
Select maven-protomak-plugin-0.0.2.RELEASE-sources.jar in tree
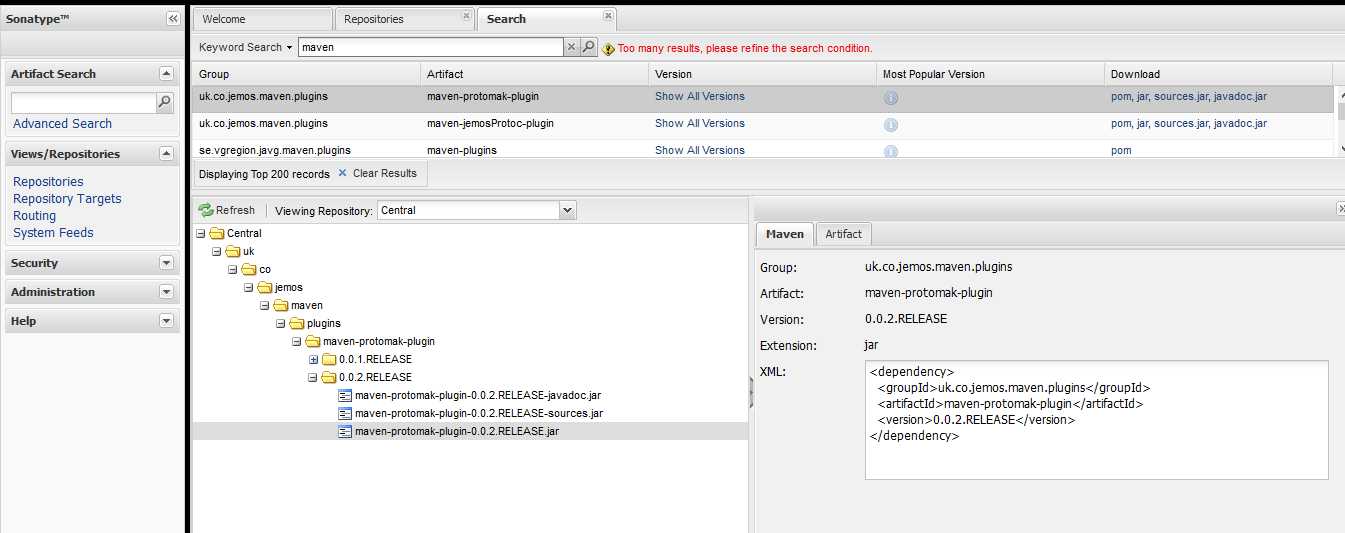(x=479, y=413)
